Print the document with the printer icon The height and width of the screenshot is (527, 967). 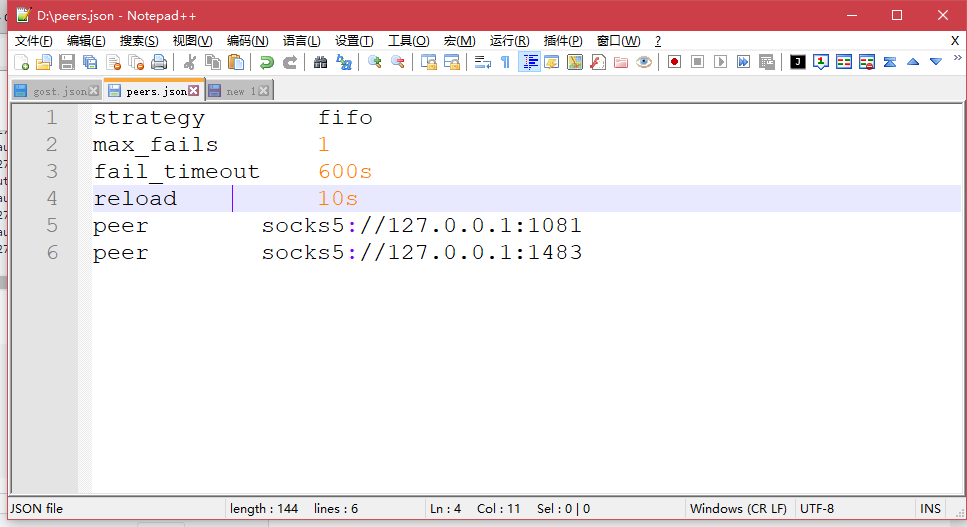point(159,62)
